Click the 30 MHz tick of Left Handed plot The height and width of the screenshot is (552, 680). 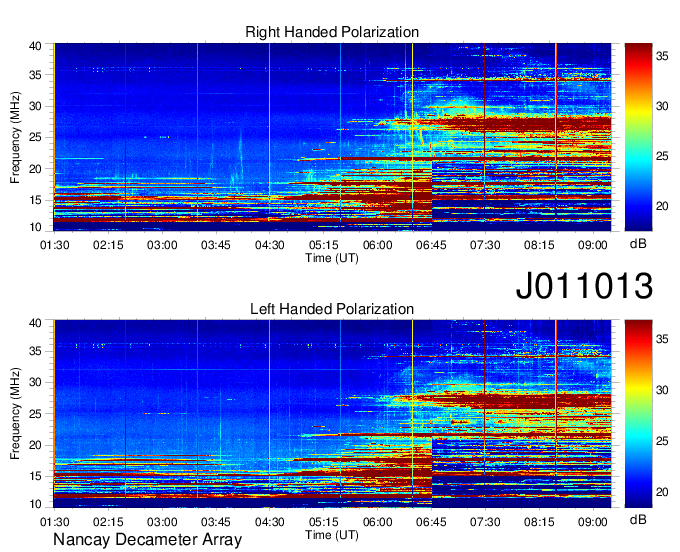coord(35,382)
